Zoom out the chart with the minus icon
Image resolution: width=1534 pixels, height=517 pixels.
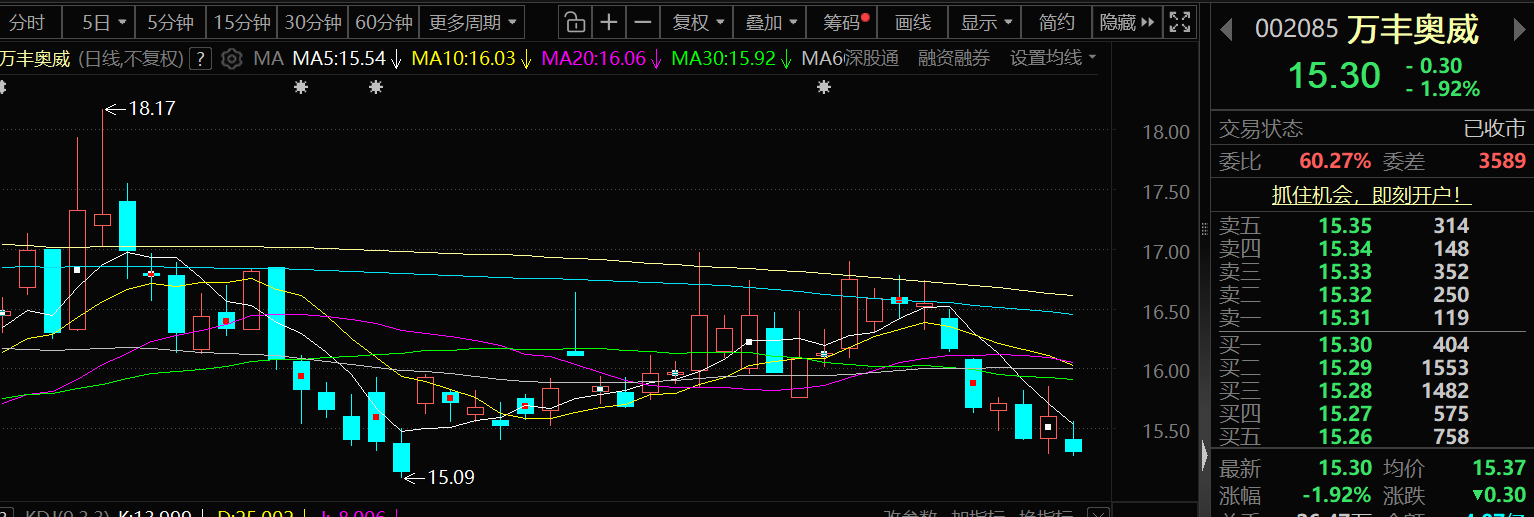pyautogui.click(x=642, y=22)
